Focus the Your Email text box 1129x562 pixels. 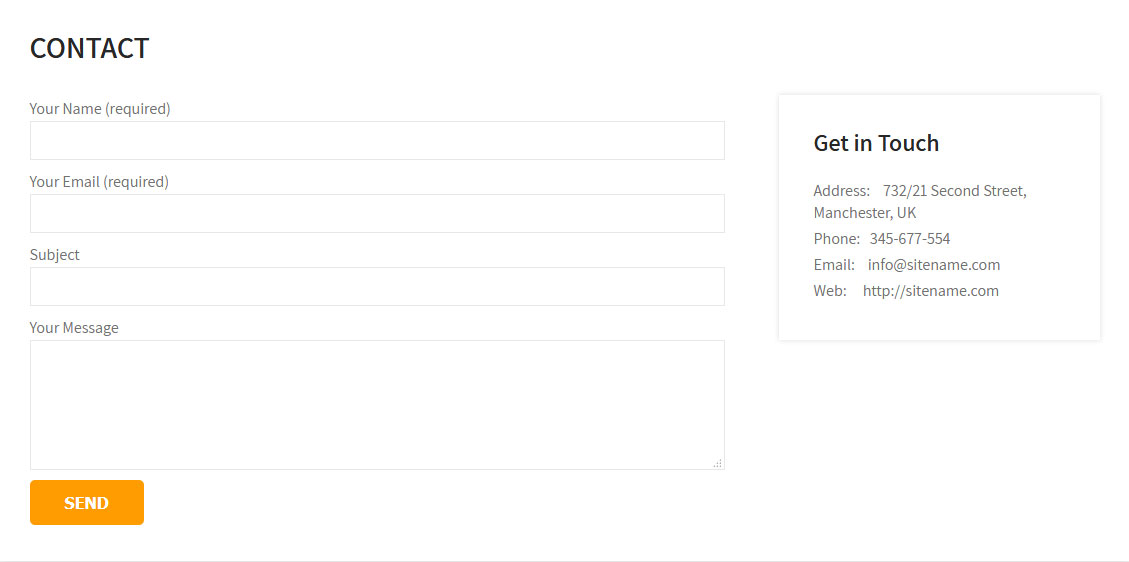(377, 213)
